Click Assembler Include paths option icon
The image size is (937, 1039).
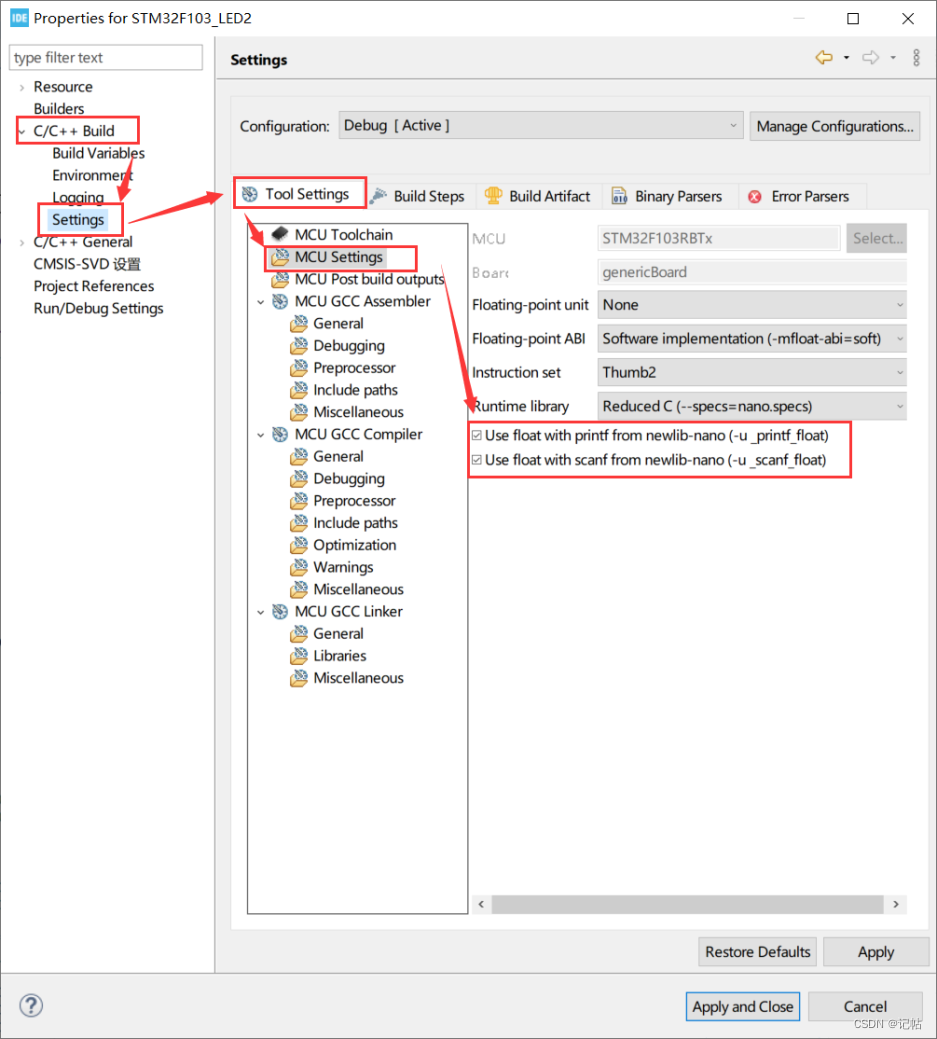pos(299,390)
